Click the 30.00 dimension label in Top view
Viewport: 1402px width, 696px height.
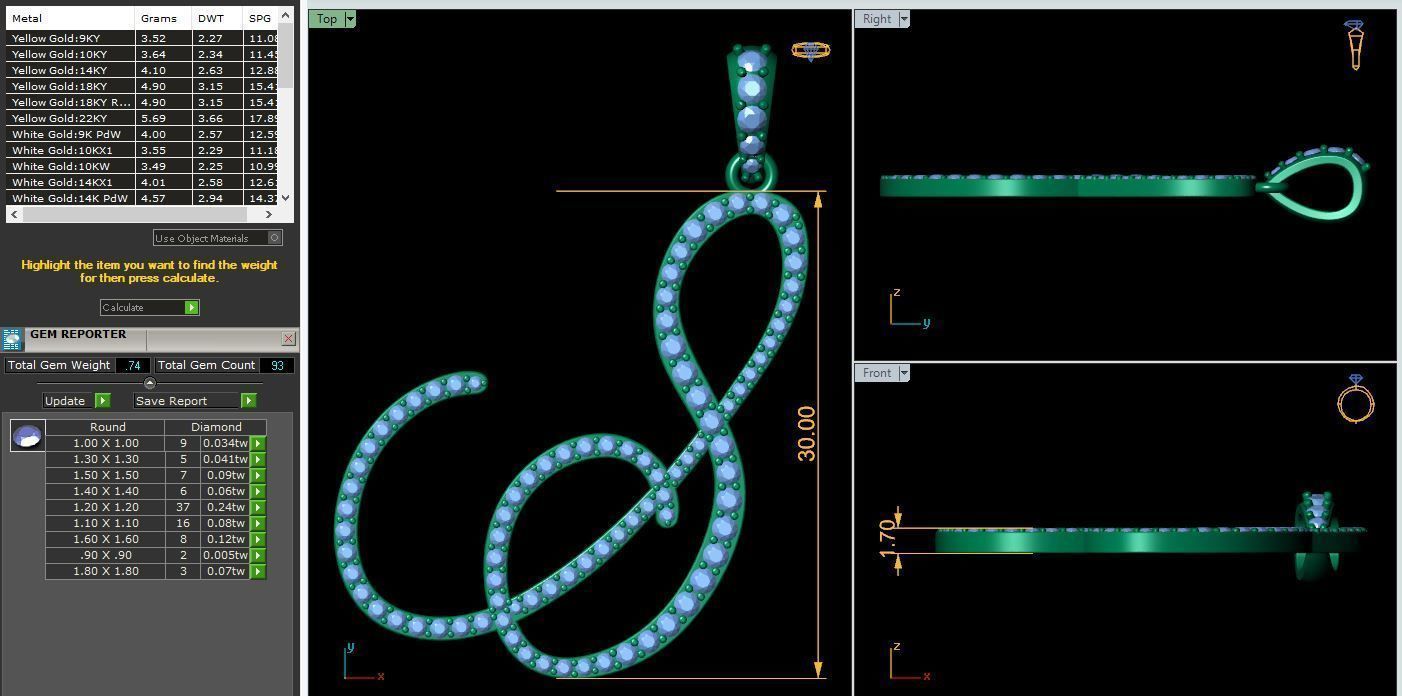point(806,433)
